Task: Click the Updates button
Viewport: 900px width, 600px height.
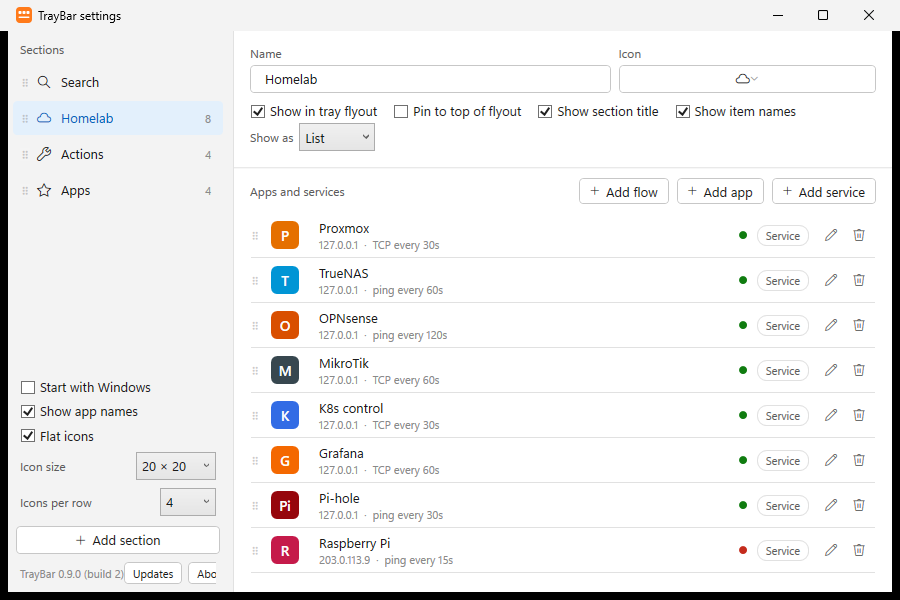Action: click(x=153, y=574)
